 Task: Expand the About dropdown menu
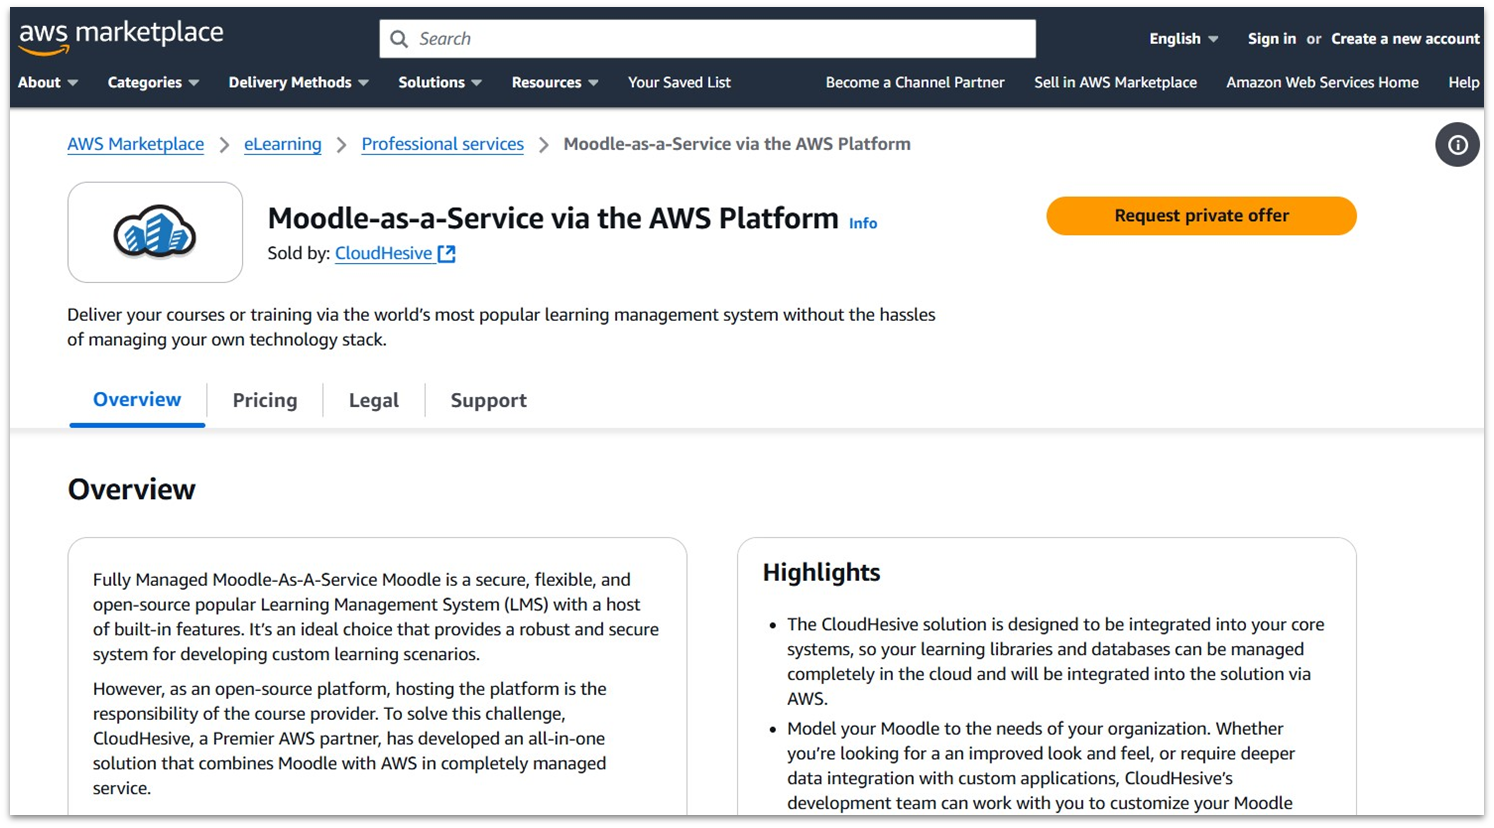[48, 83]
